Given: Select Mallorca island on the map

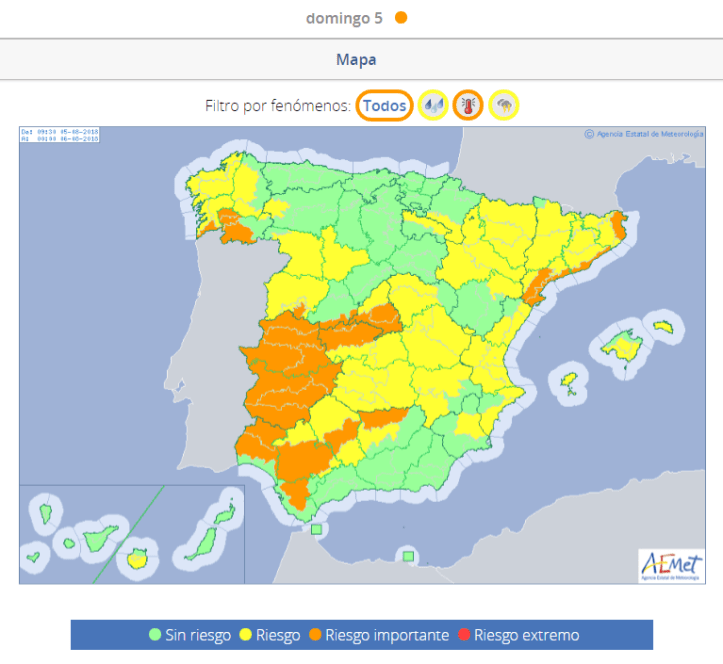Looking at the screenshot, I should pyautogui.click(x=622, y=347).
